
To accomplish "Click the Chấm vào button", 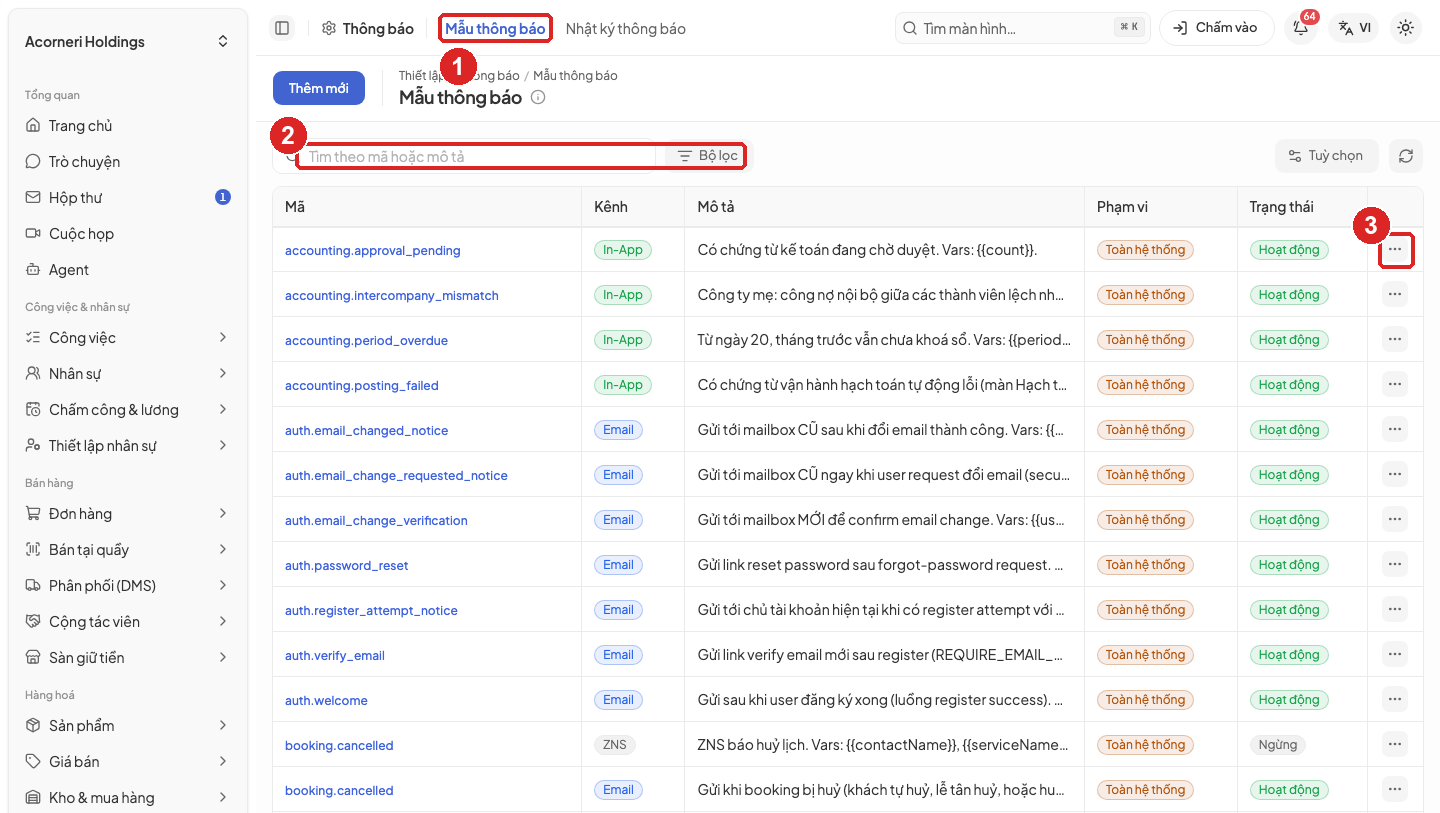I will pyautogui.click(x=1216, y=28).
